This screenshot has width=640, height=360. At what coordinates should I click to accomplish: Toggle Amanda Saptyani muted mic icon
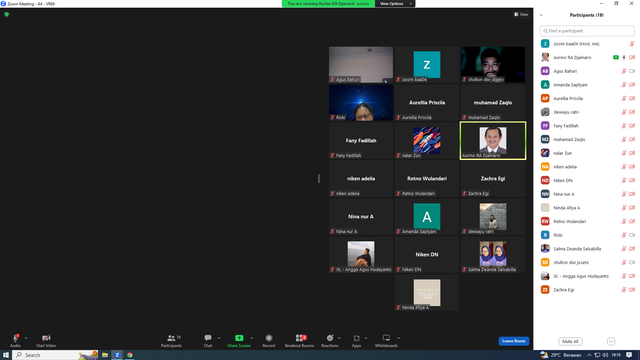624,85
